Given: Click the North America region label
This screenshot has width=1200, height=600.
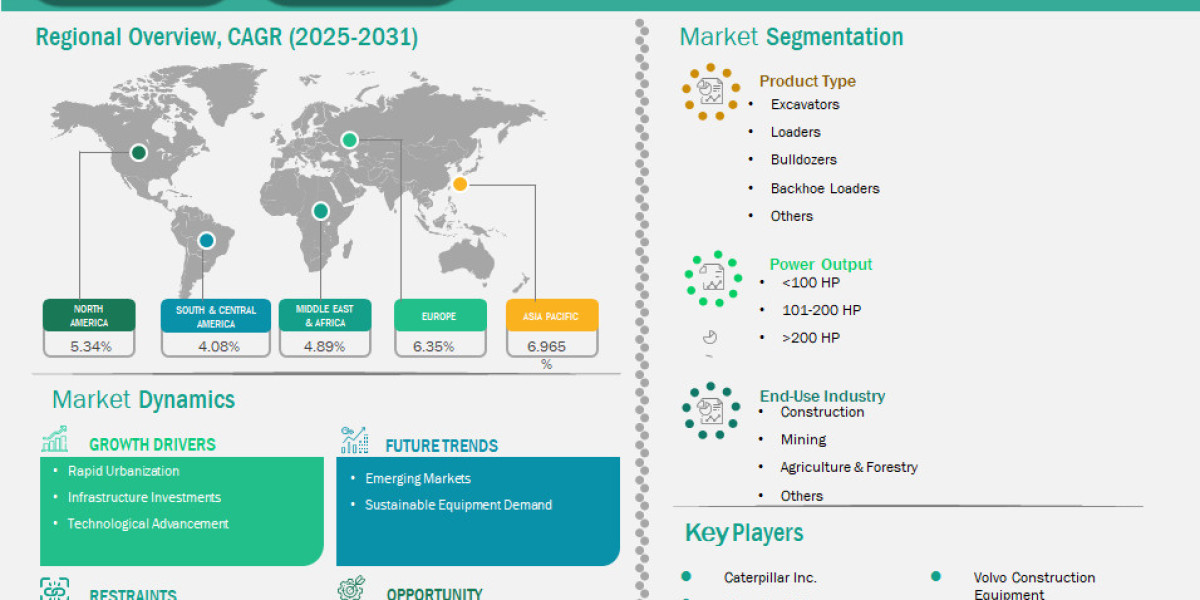Looking at the screenshot, I should pyautogui.click(x=89, y=316).
